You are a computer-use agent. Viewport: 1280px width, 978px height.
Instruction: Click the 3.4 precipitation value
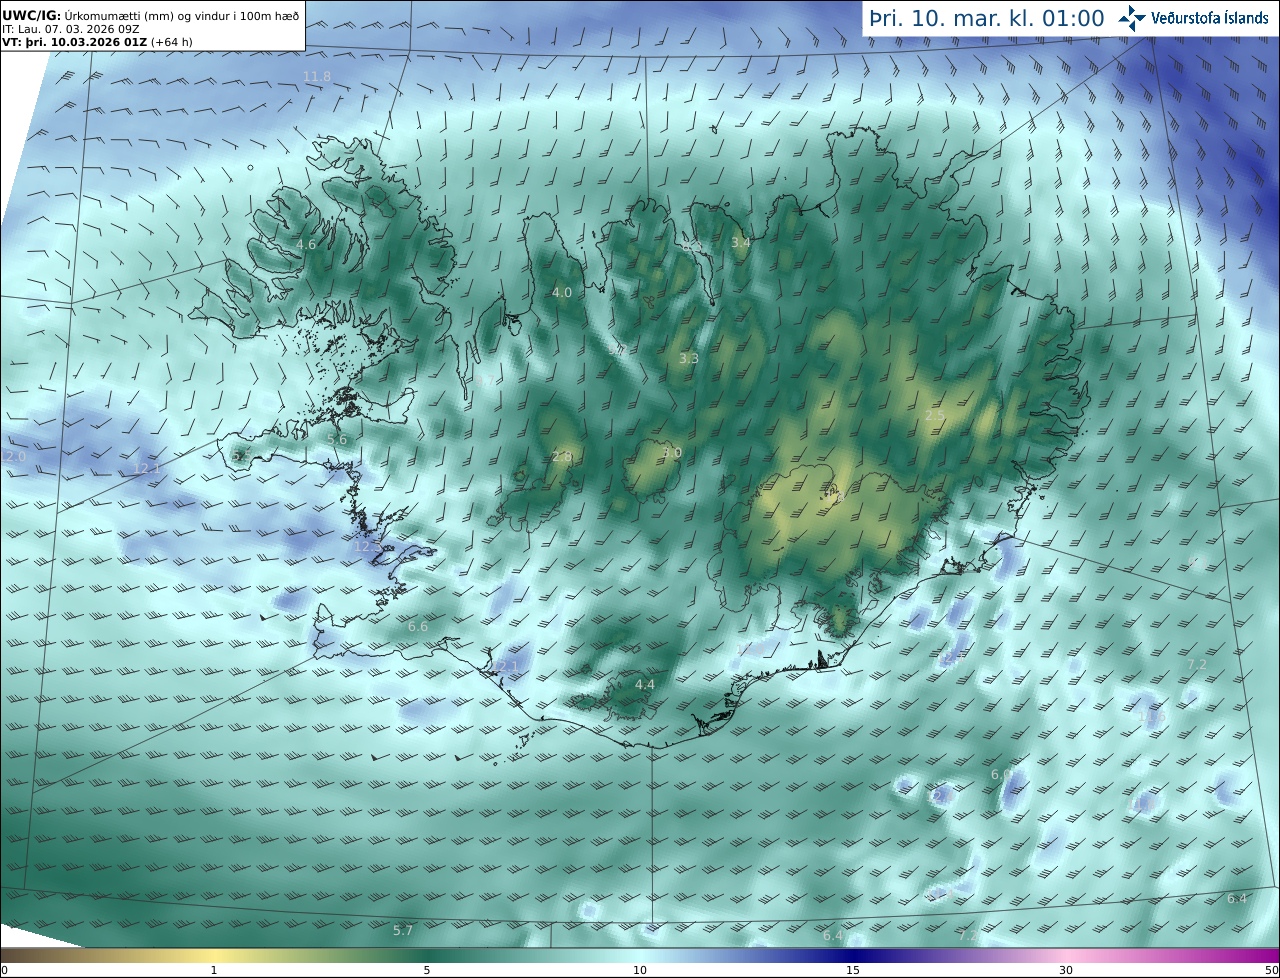(740, 243)
